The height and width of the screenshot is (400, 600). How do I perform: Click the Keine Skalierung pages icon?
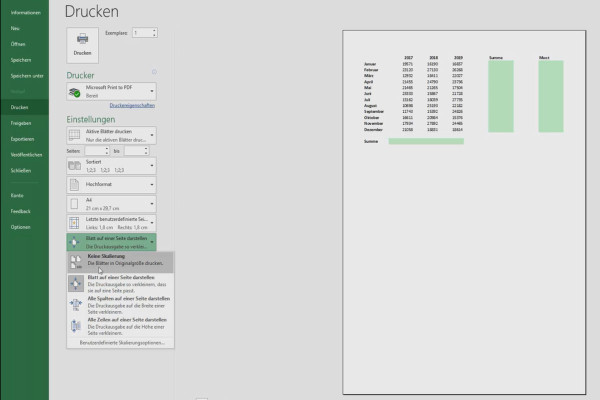(76, 262)
